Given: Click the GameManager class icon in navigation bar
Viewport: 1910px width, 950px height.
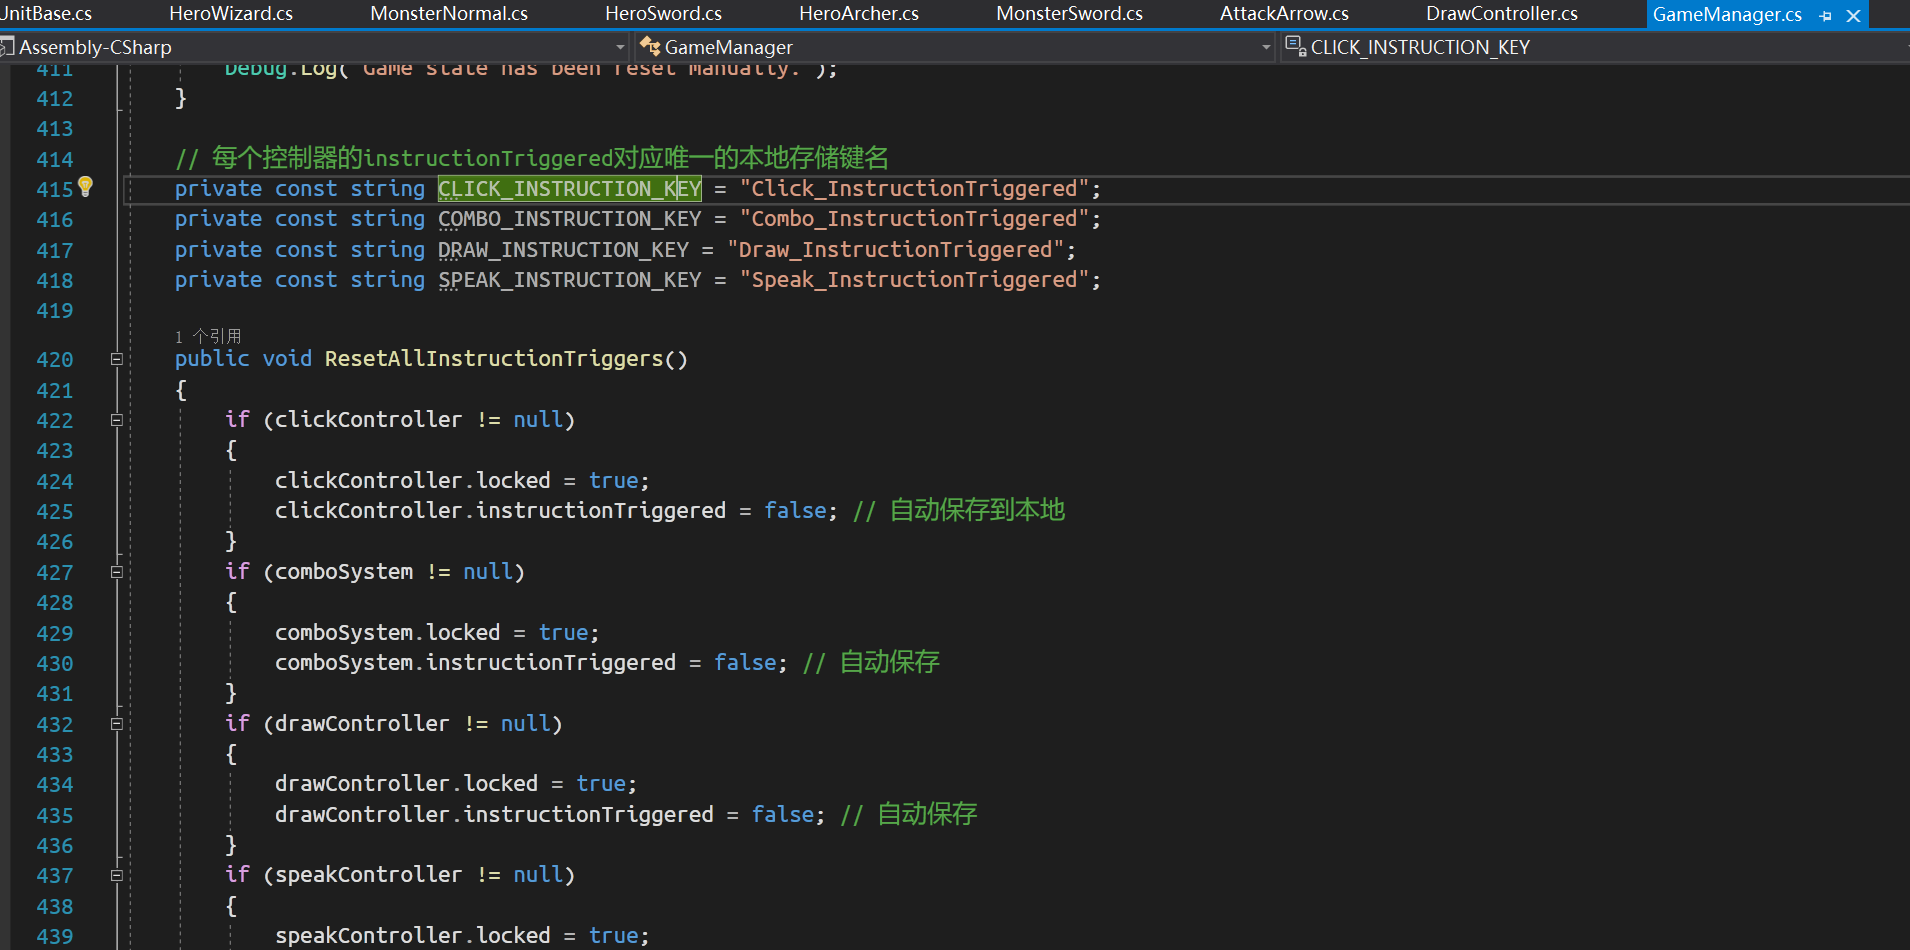Looking at the screenshot, I should [650, 46].
